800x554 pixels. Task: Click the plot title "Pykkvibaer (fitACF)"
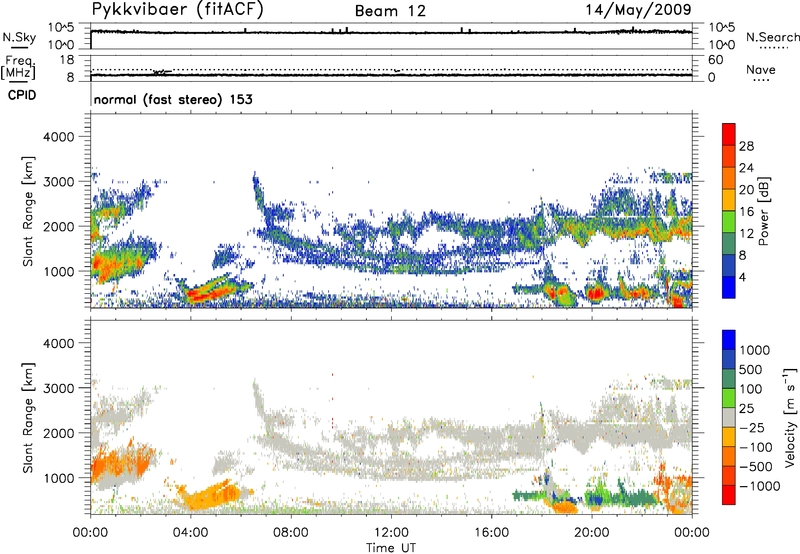click(178, 10)
